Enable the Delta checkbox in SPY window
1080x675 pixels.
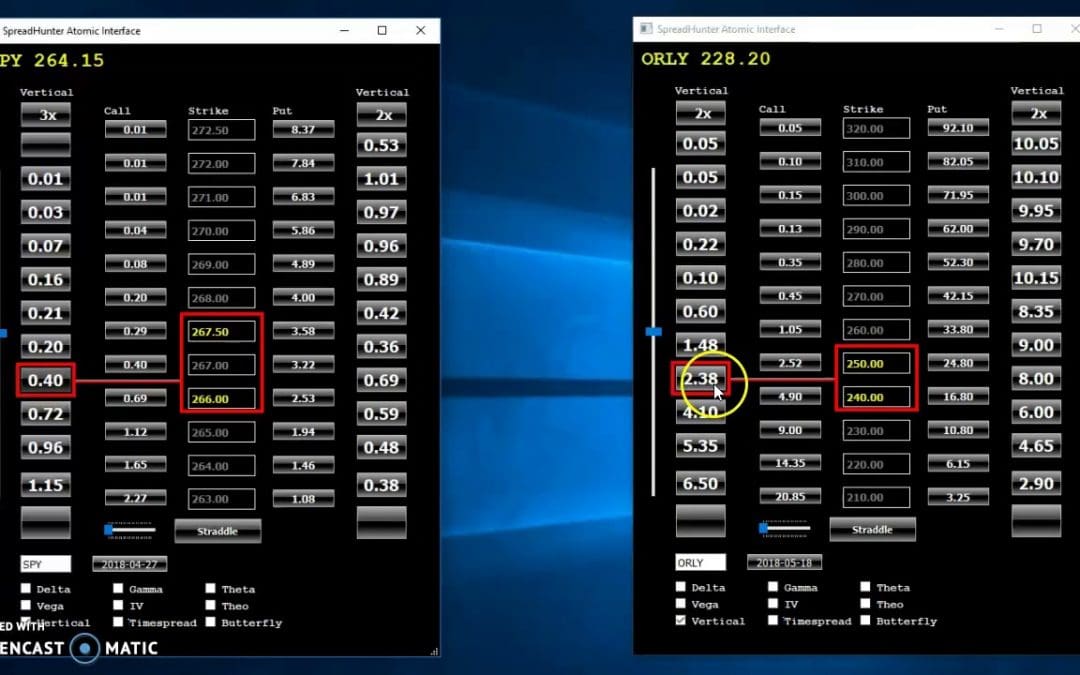[26, 588]
